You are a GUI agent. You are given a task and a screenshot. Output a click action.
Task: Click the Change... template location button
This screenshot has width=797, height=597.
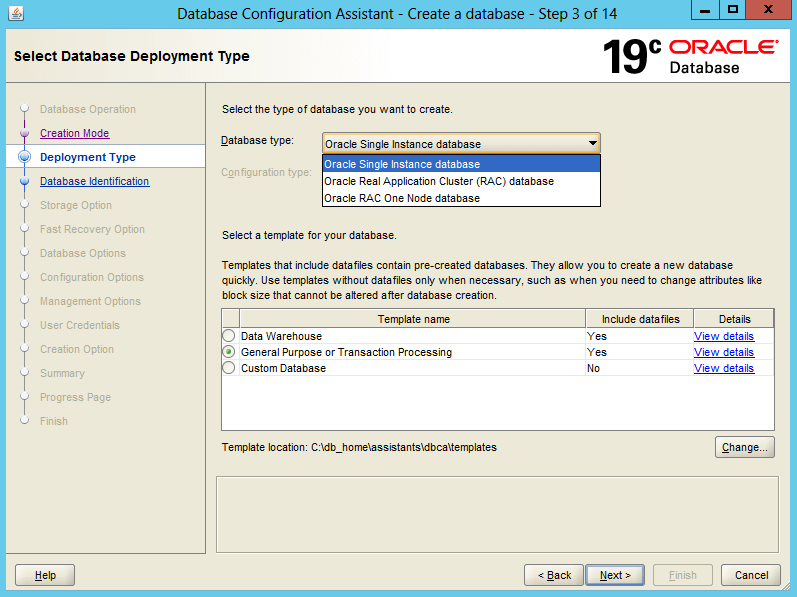745,447
